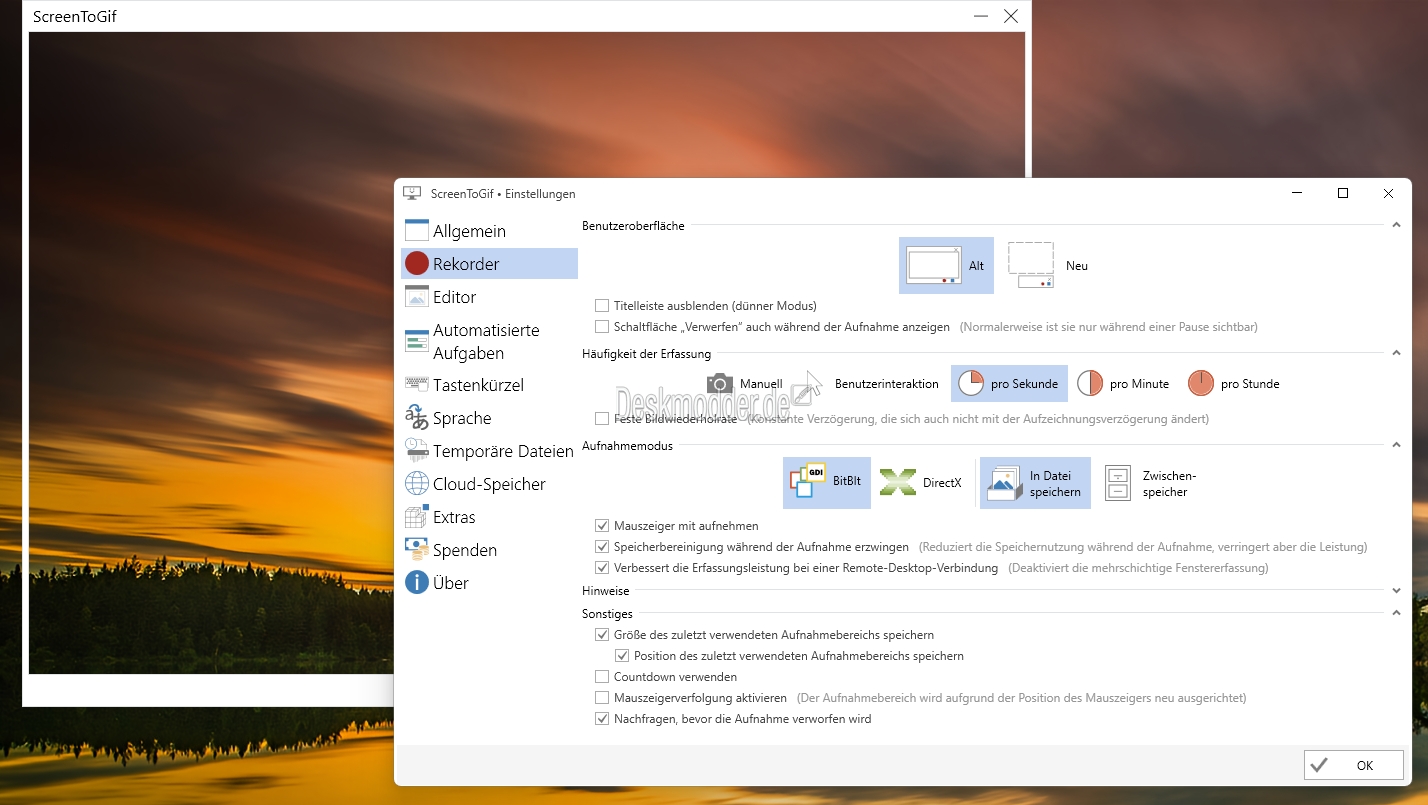This screenshot has width=1428, height=805.
Task: Click the Spenden donation icon
Action: [417, 550]
